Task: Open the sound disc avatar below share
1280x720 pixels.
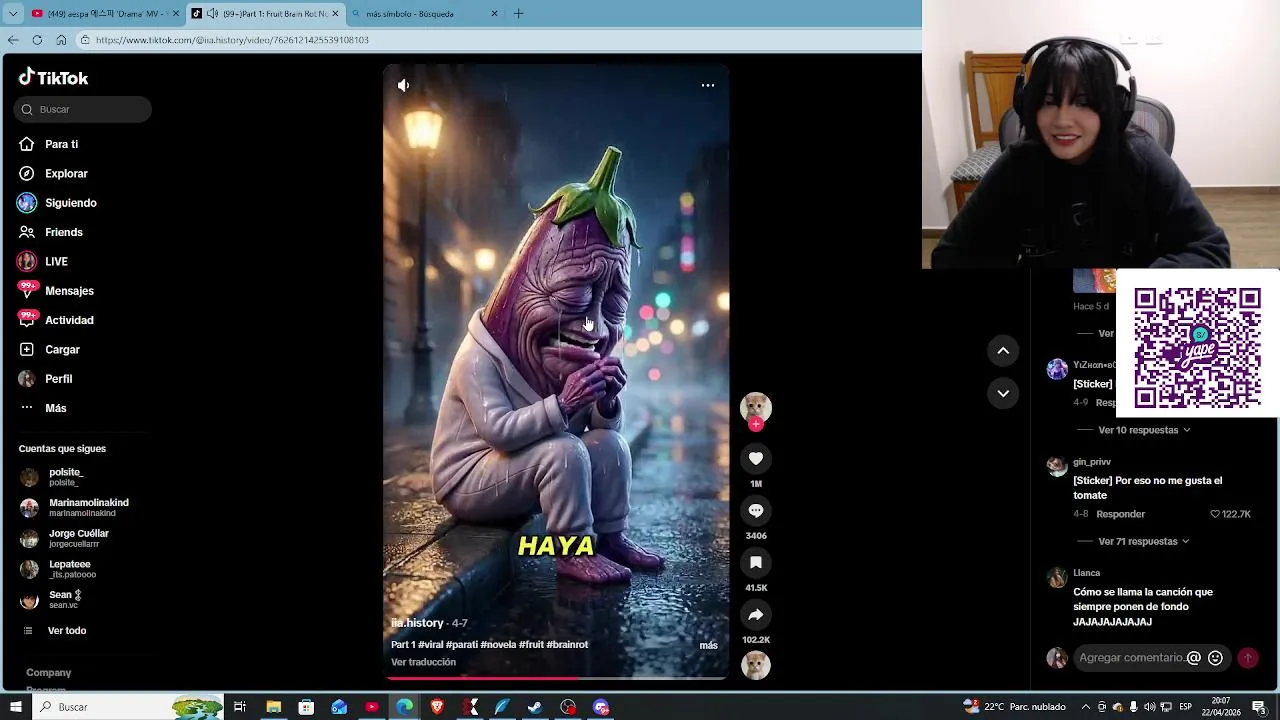Action: (x=756, y=665)
